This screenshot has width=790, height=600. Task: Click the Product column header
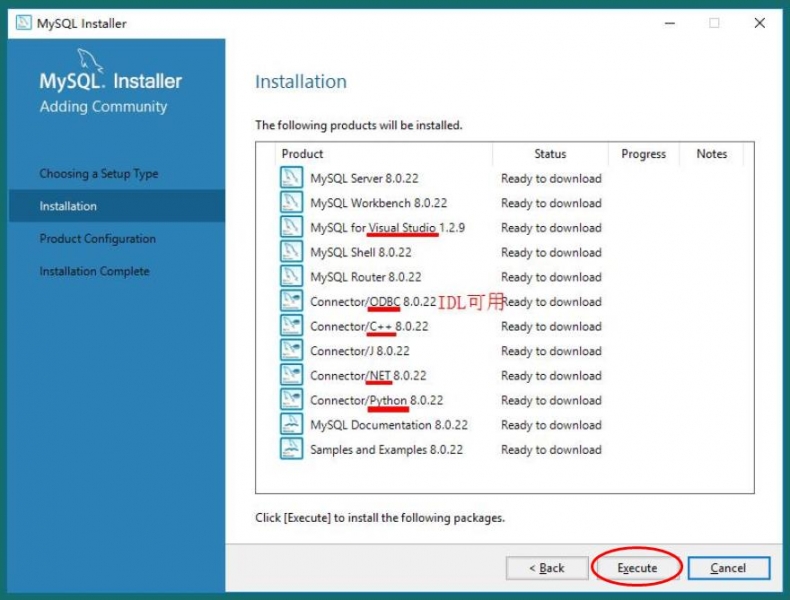[303, 154]
